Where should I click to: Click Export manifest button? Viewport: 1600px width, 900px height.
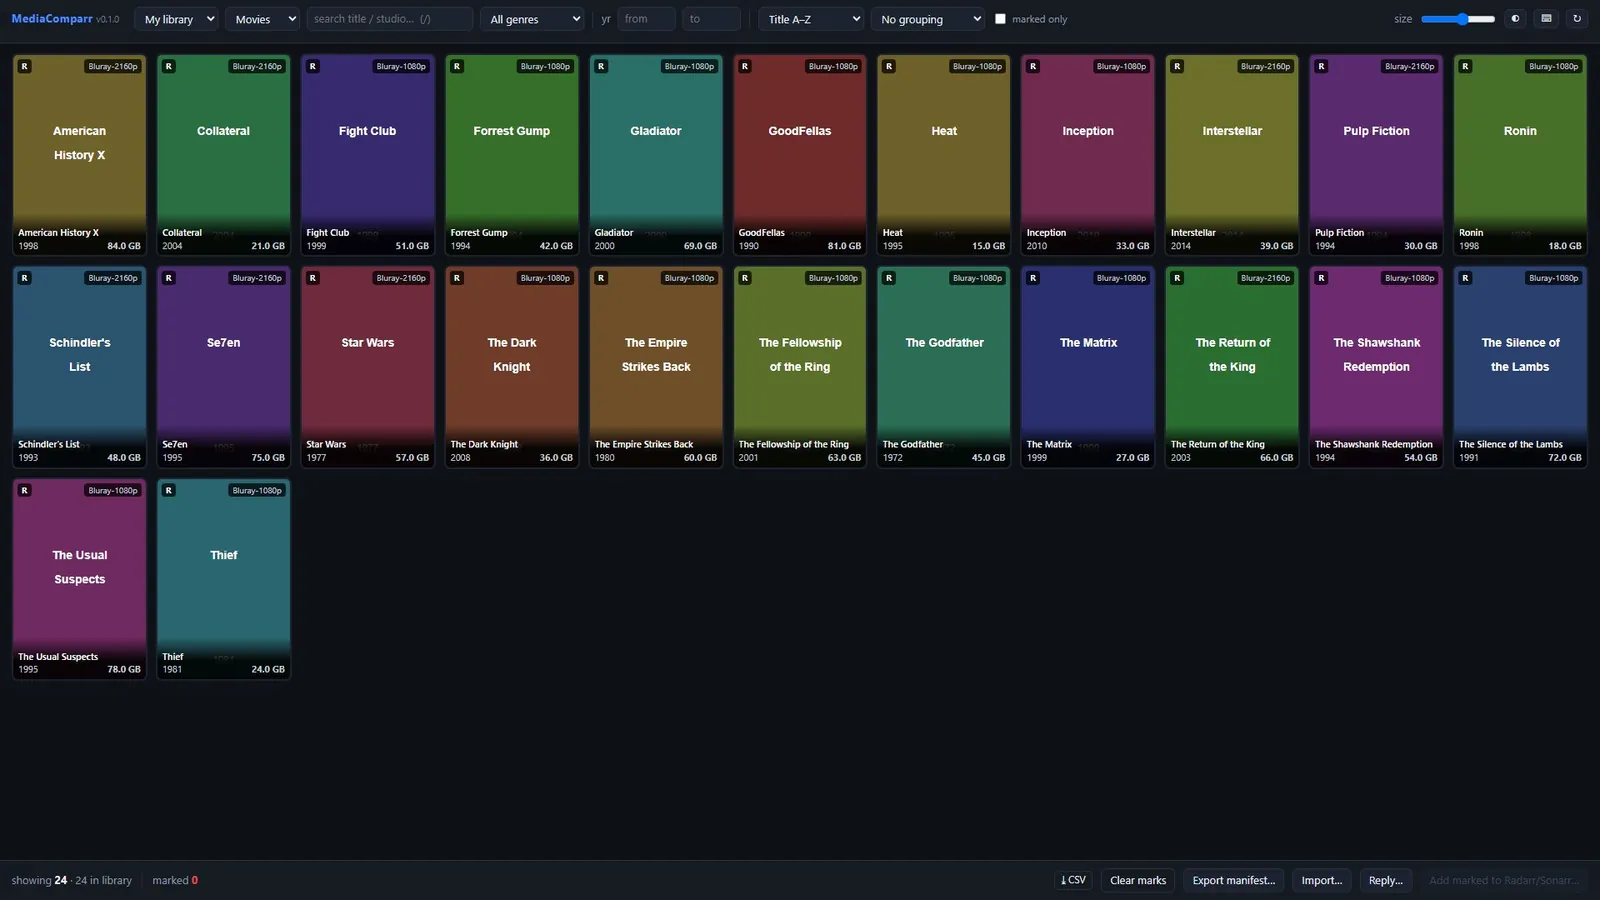pos(1233,880)
